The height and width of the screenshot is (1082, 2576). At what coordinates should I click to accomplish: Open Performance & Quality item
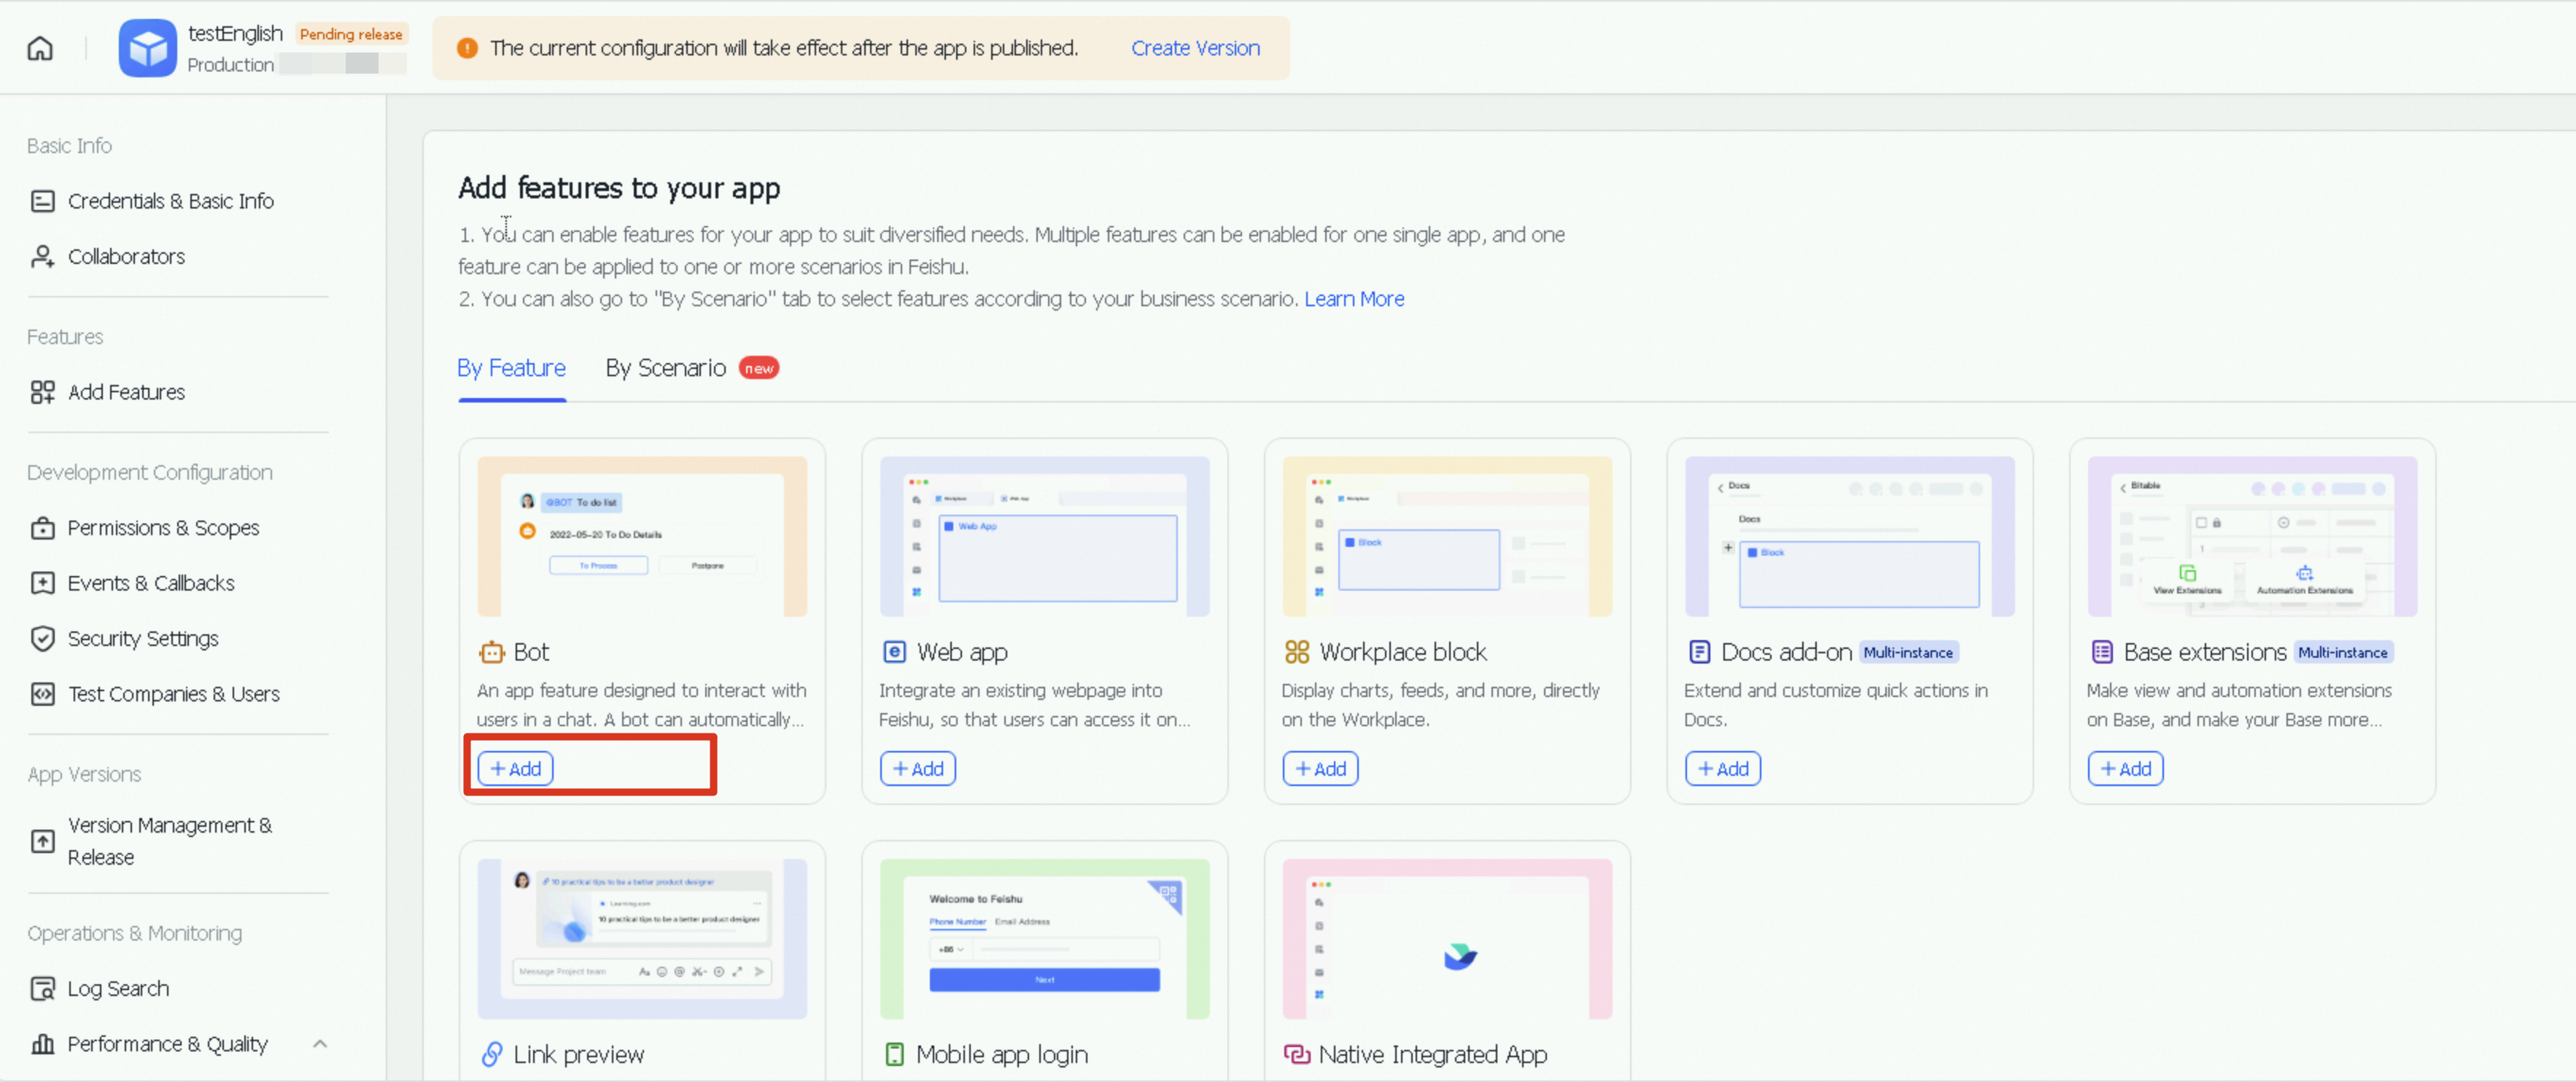click(x=167, y=1044)
